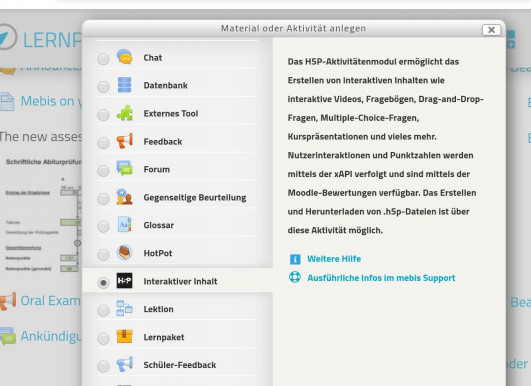Click the Externes Tool label text
Viewport: 531px width, 386px height.
click(x=171, y=113)
